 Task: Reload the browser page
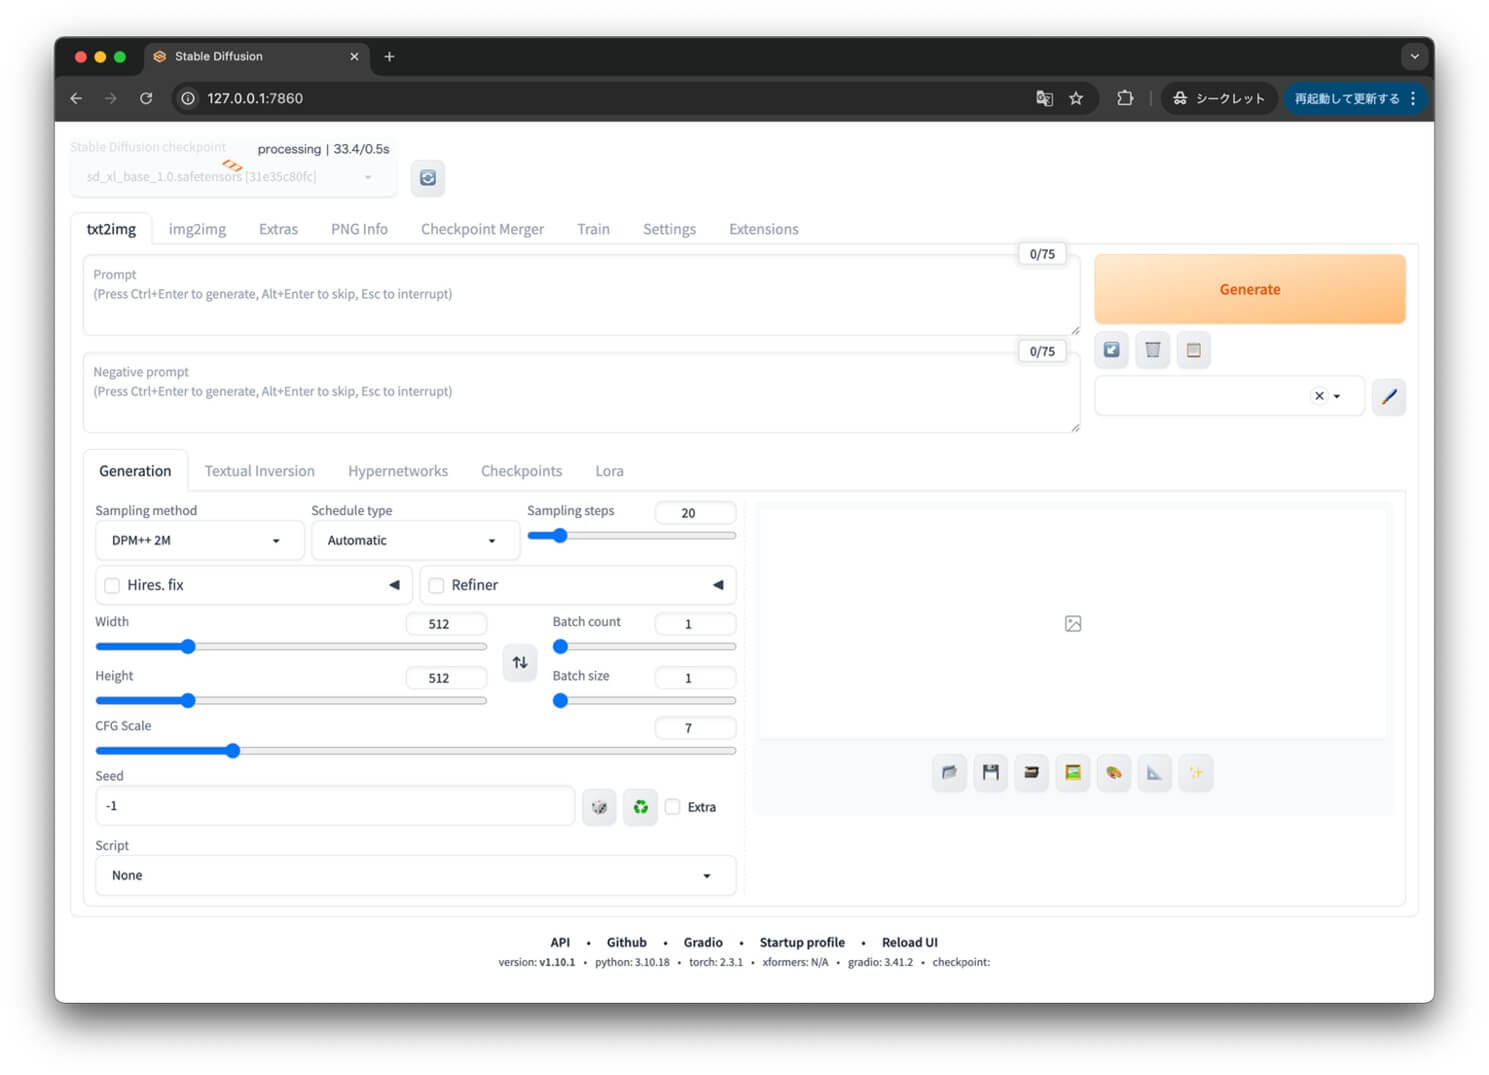[x=146, y=98]
